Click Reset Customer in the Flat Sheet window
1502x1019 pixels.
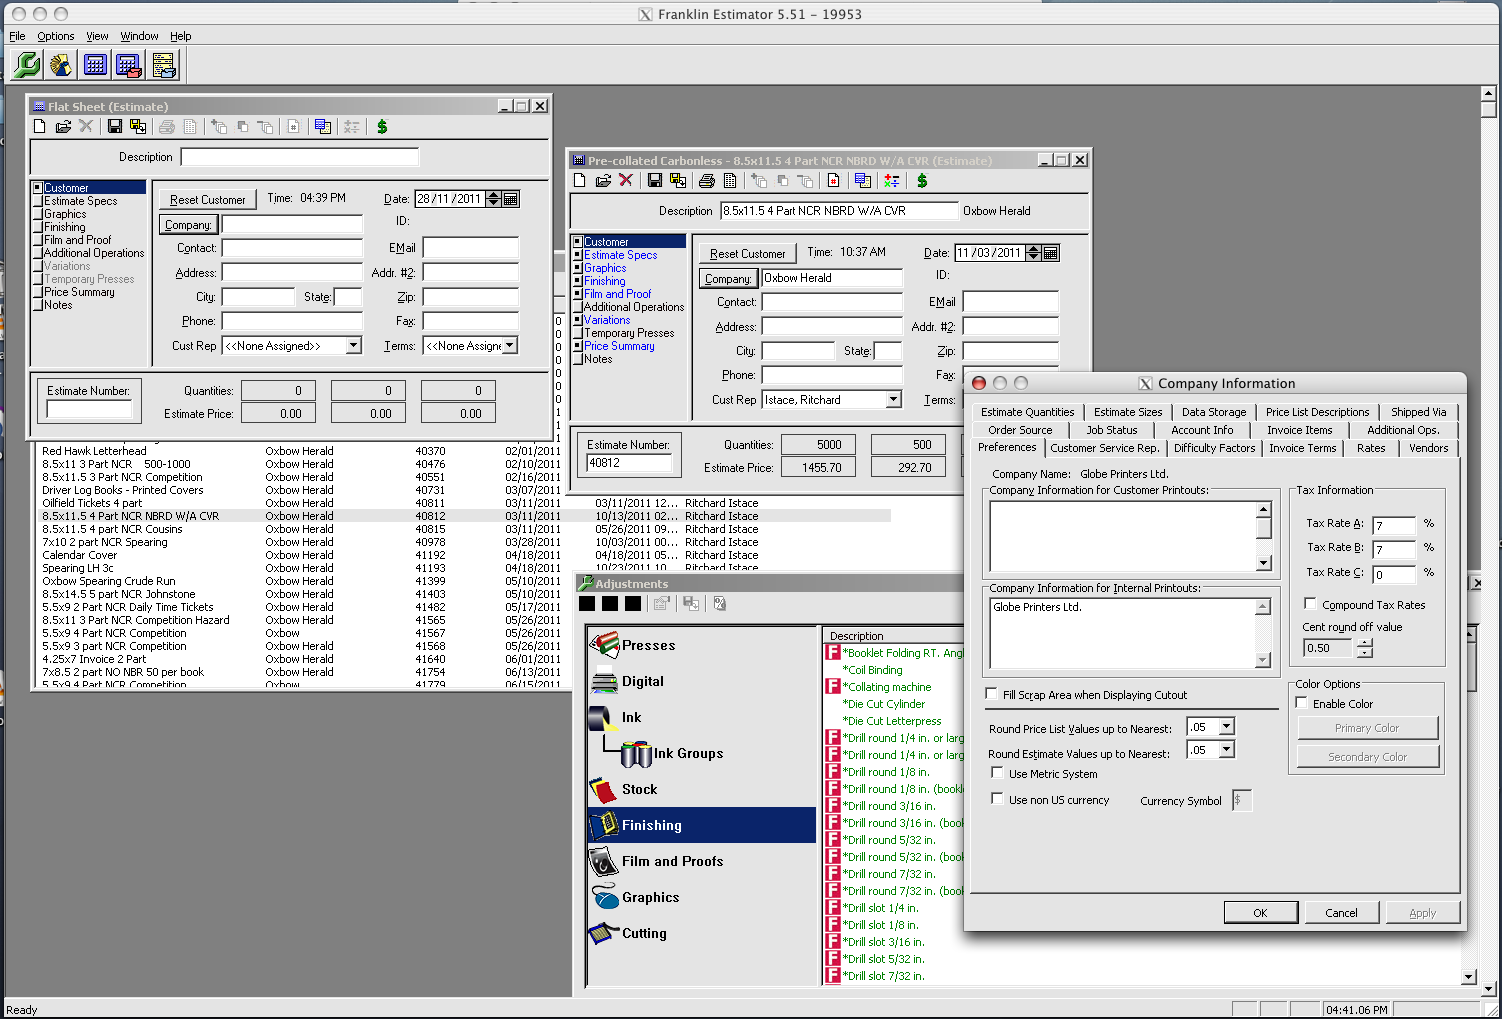(207, 200)
